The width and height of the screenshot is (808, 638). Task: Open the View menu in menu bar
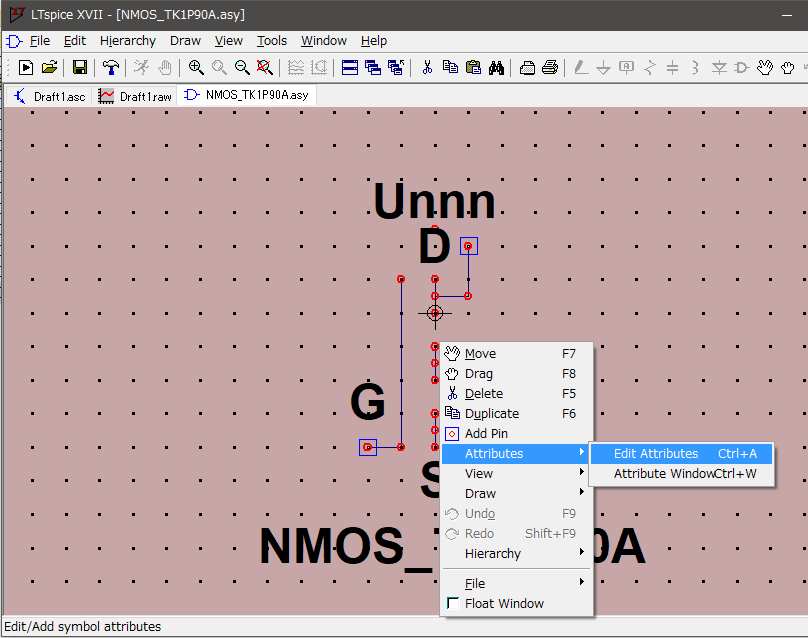(229, 41)
